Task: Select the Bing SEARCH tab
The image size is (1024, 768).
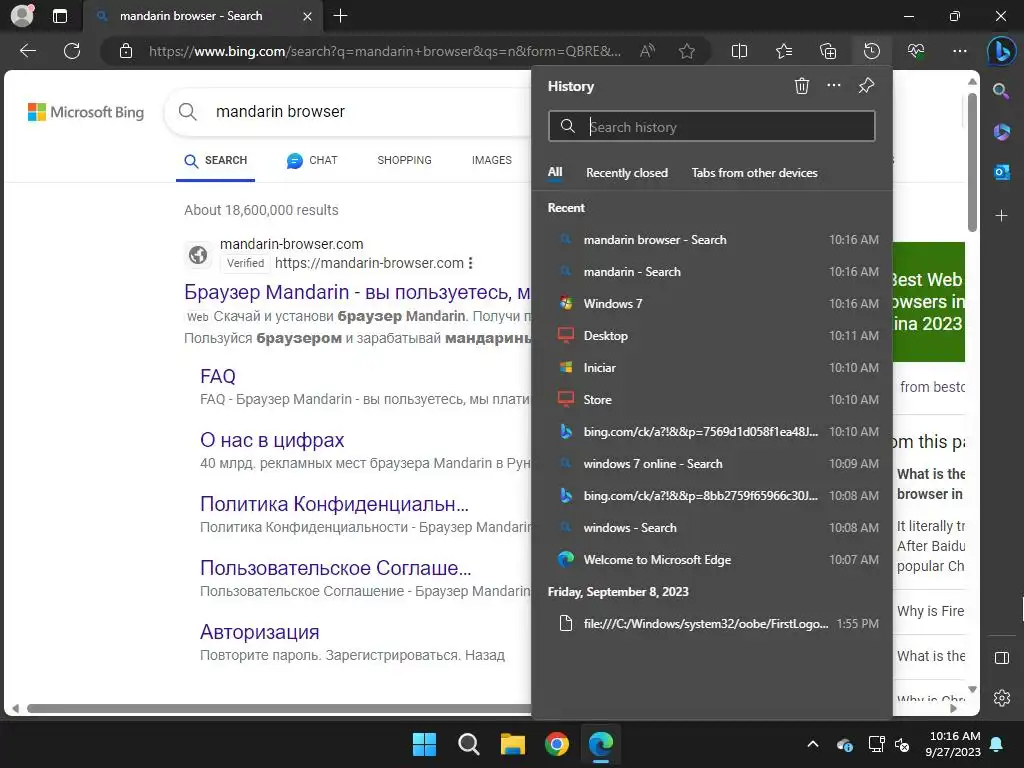Action: coord(216,161)
